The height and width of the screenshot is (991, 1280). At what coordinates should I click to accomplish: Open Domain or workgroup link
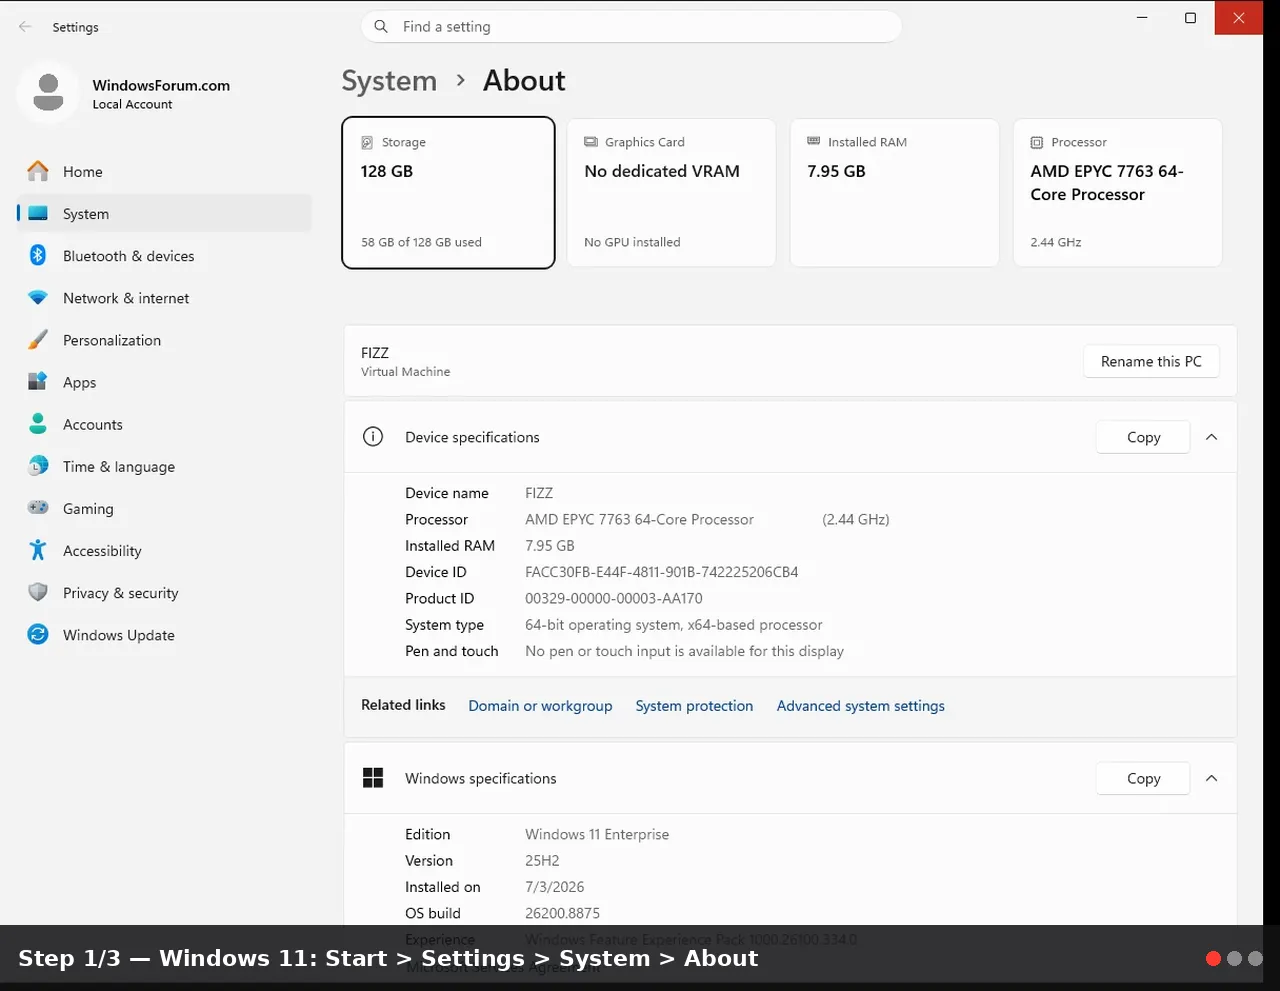pos(540,706)
